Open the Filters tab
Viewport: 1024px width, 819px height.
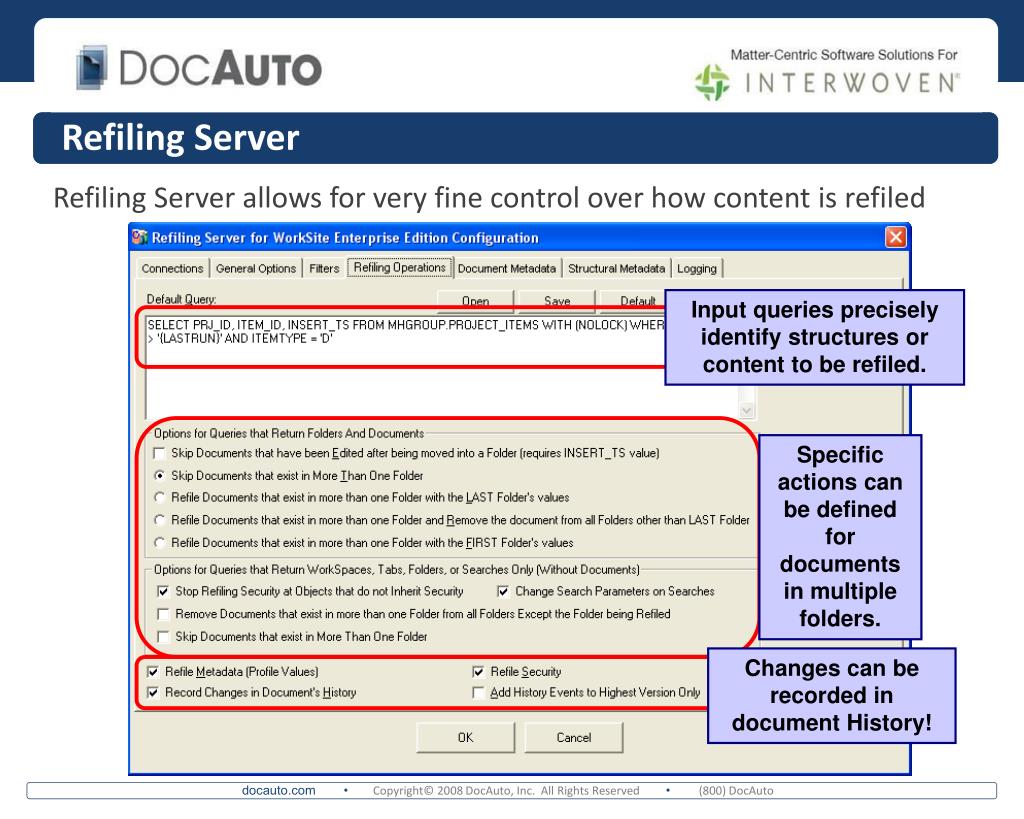coord(324,268)
